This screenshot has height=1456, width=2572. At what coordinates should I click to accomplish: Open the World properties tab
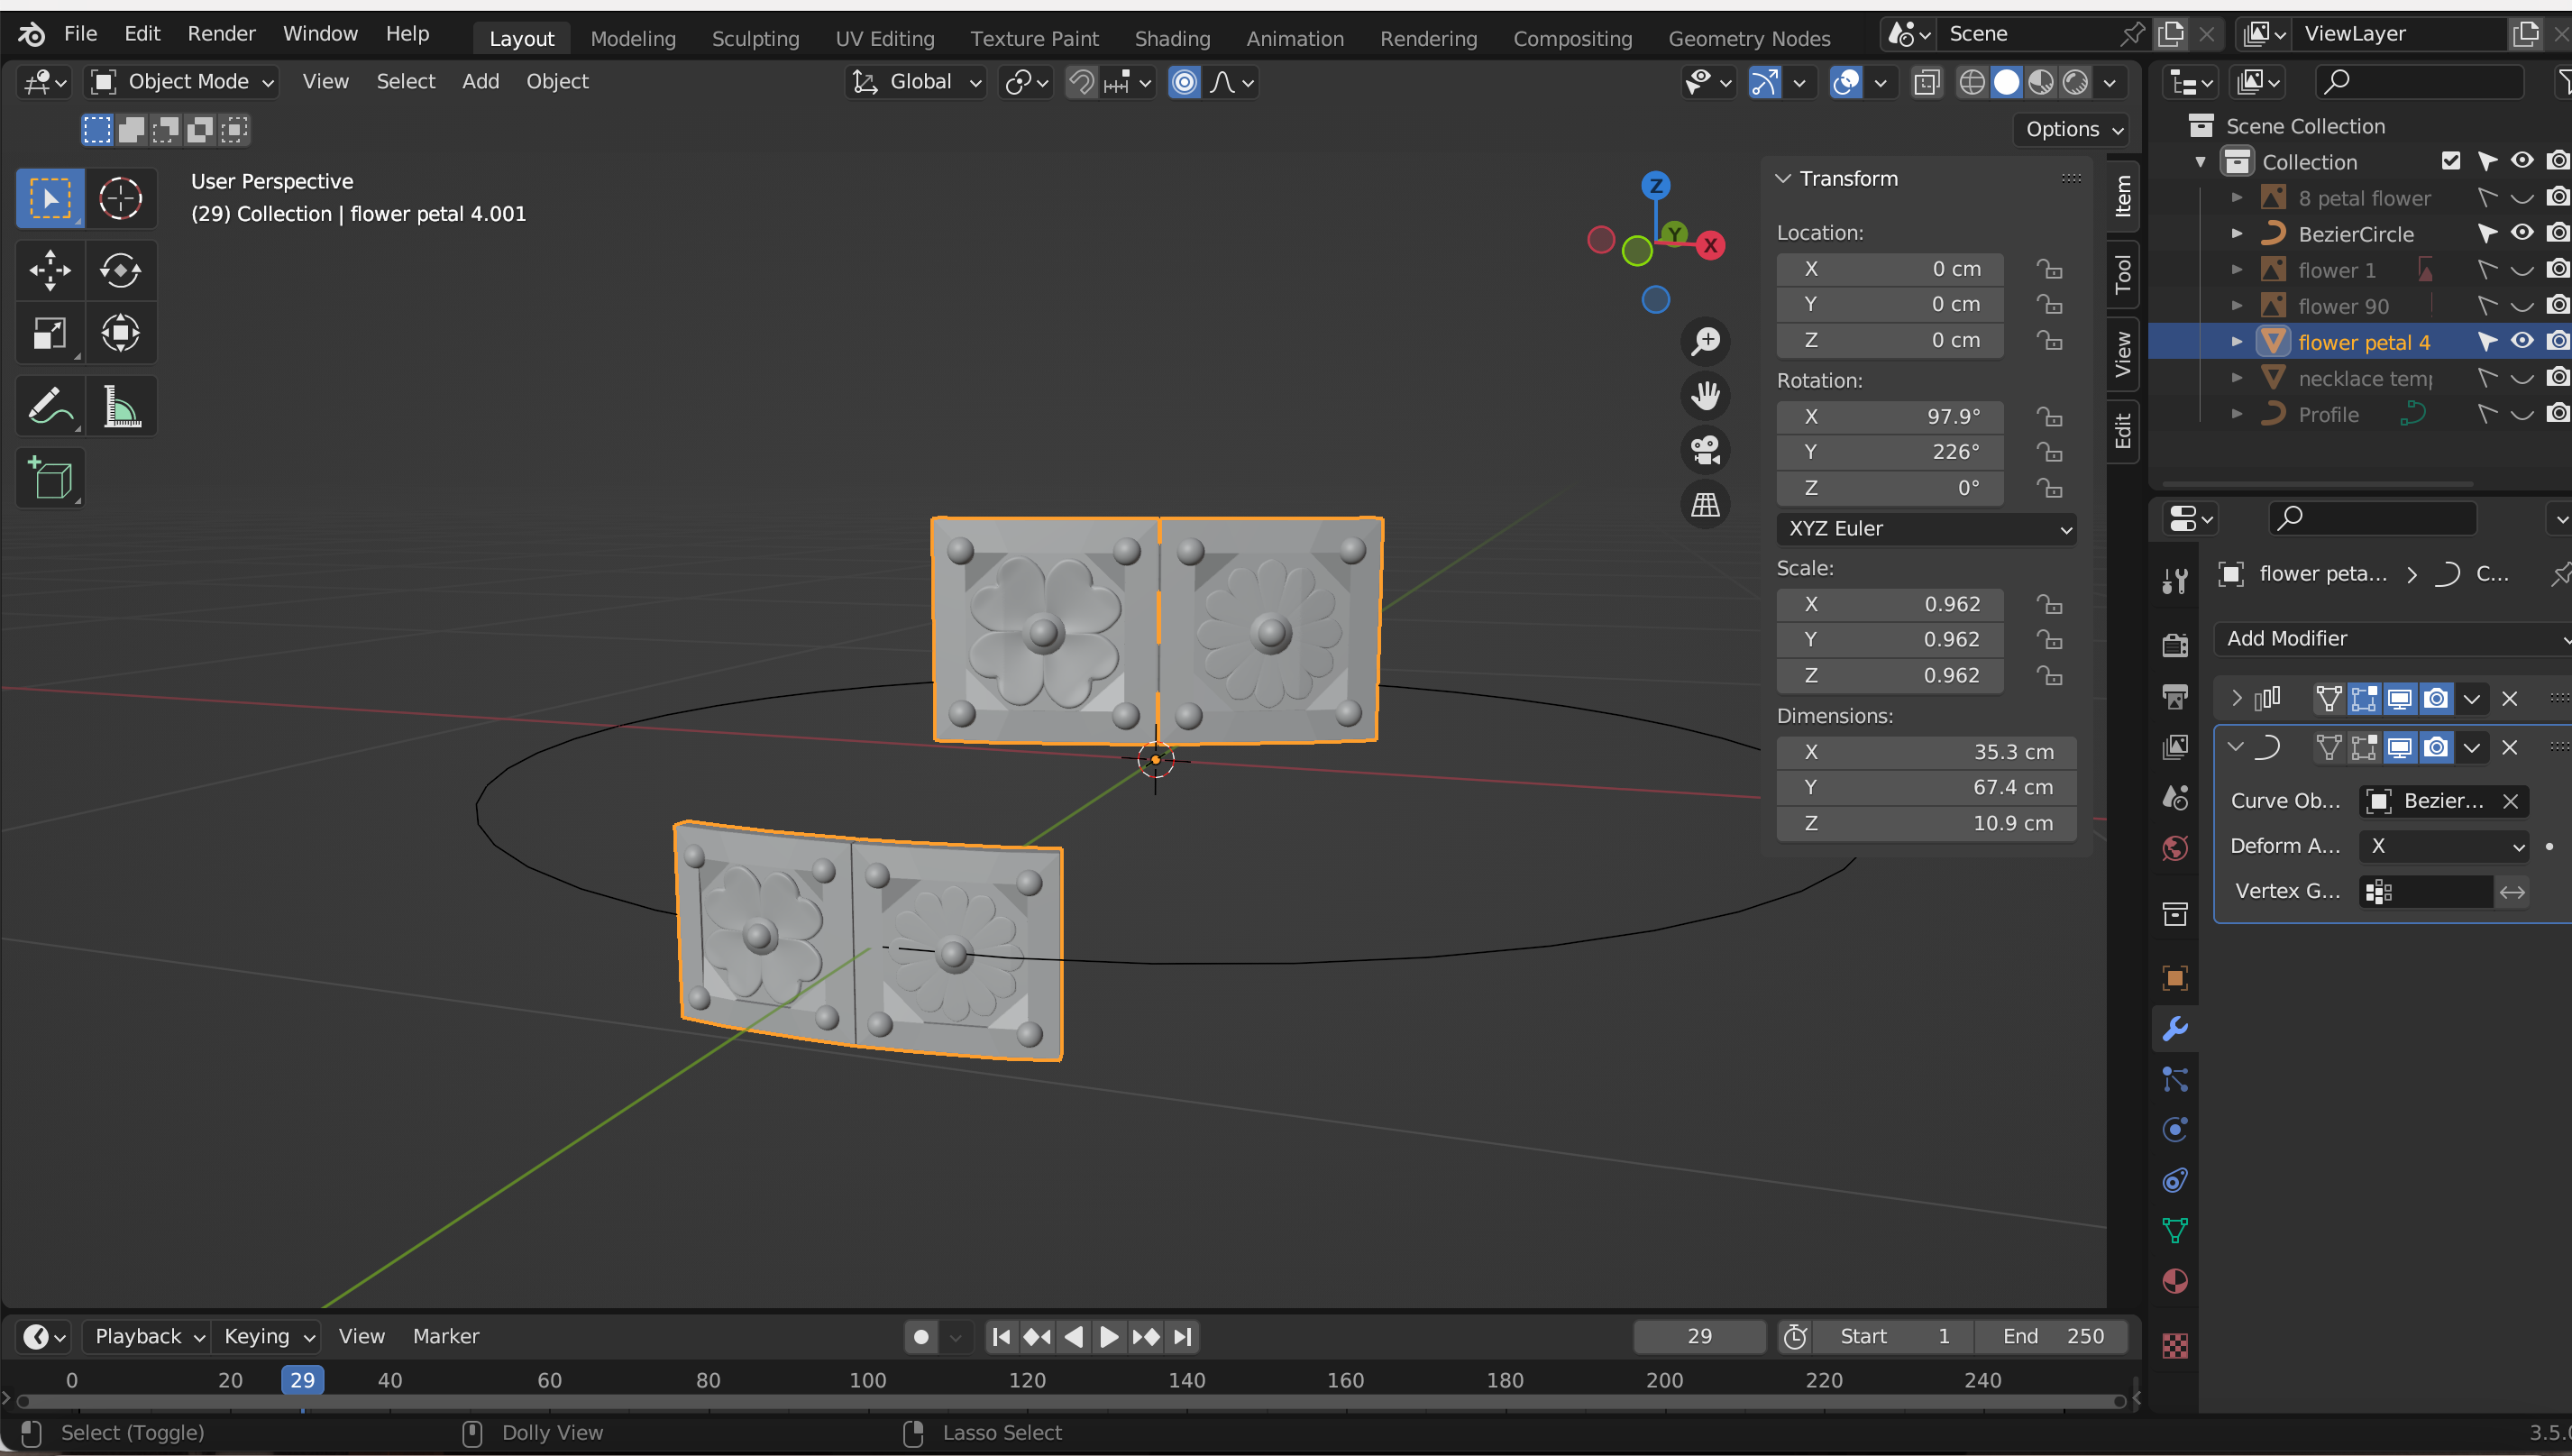click(x=2174, y=849)
